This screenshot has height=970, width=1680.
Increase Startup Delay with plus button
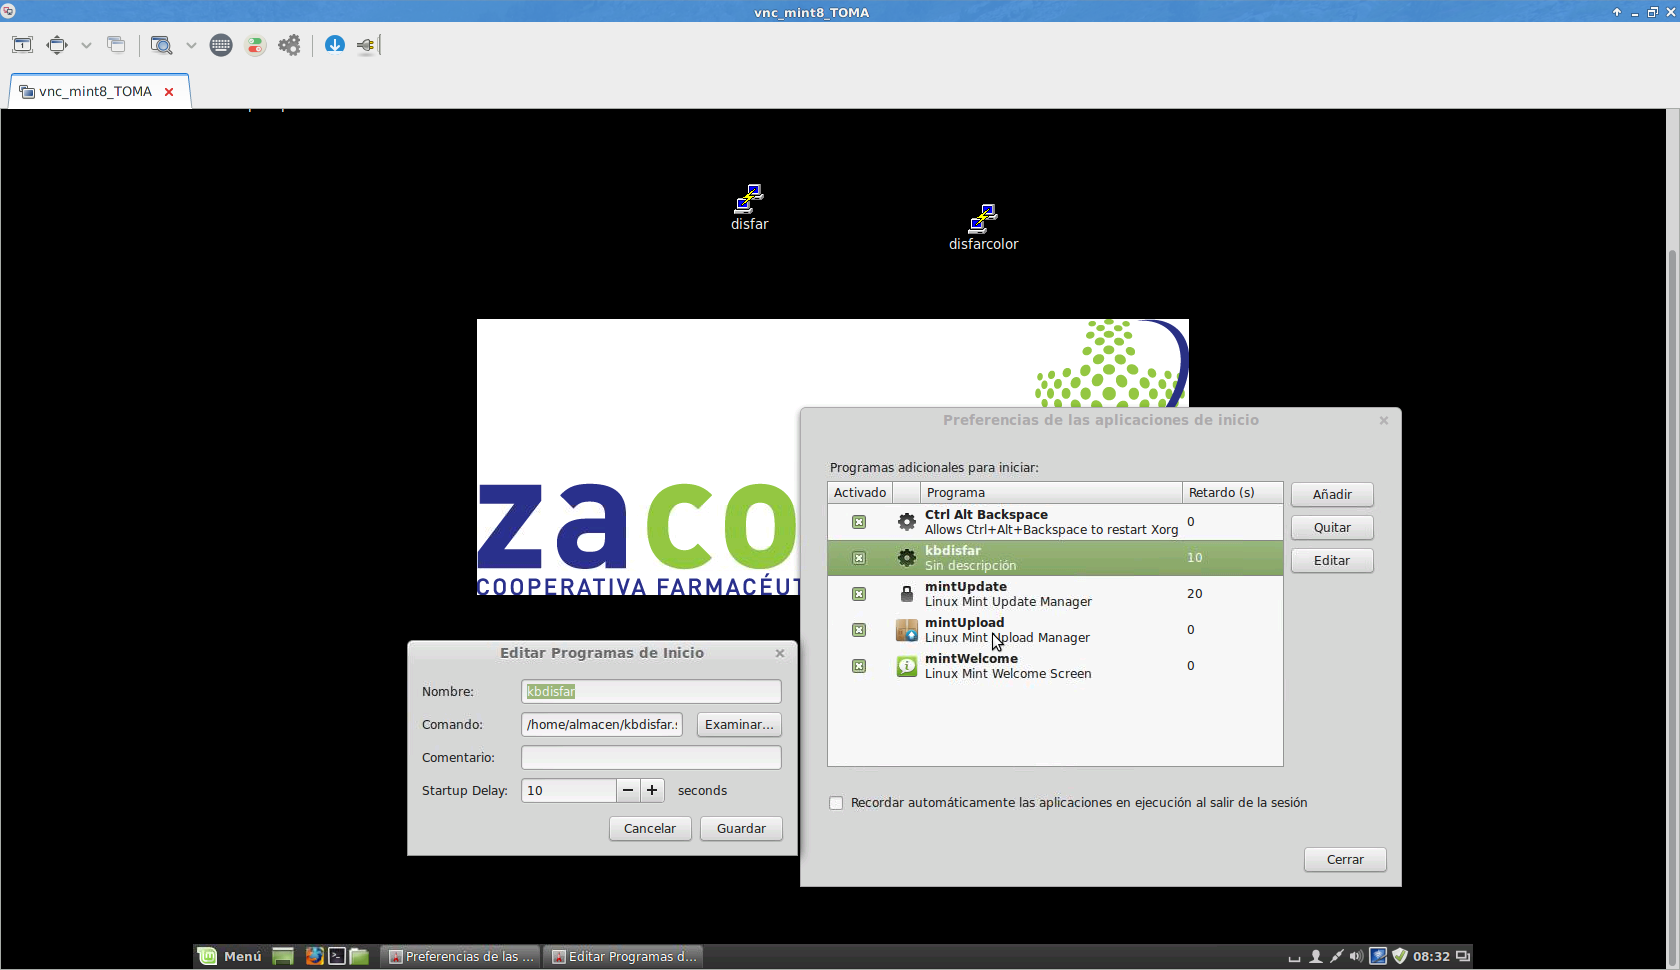click(x=652, y=790)
